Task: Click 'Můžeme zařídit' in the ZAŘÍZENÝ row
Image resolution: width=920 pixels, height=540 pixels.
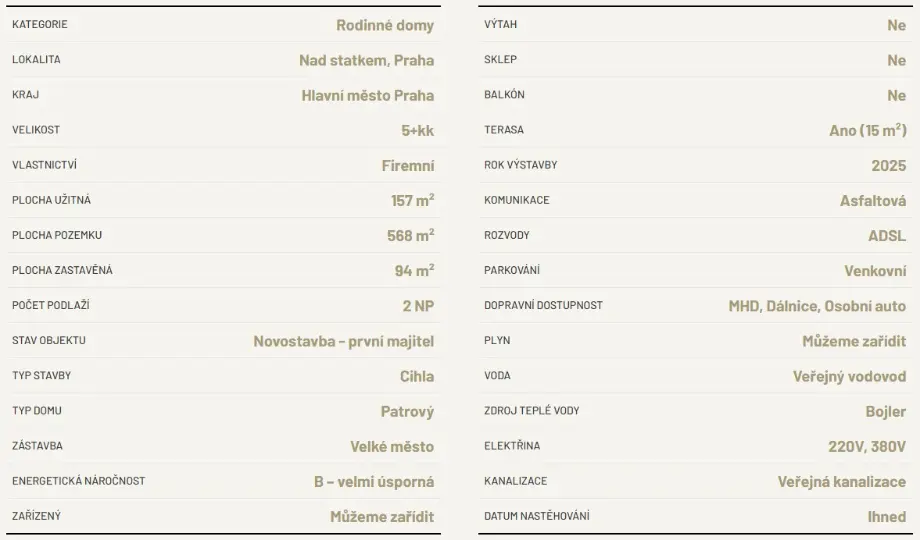Action: tap(382, 517)
